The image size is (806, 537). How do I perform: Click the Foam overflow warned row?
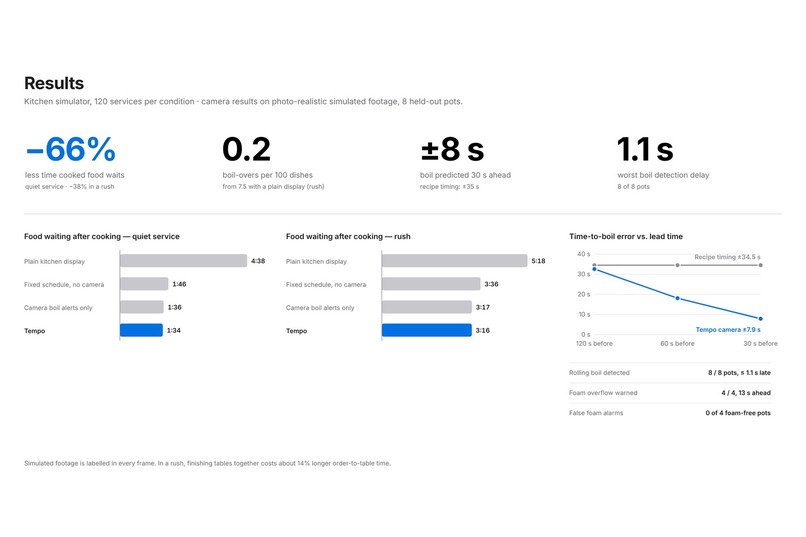(x=670, y=393)
